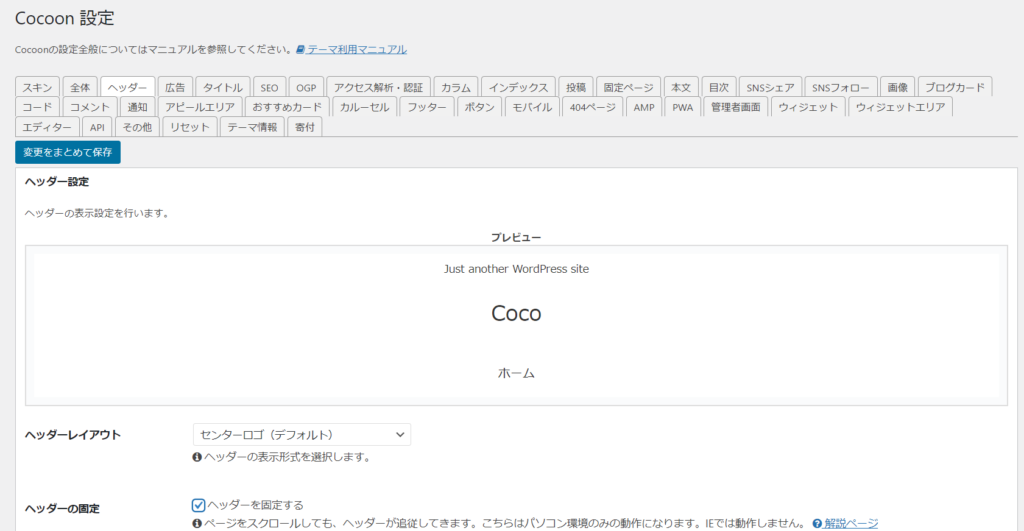Click the book icon beside the manual link

click(x=300, y=49)
